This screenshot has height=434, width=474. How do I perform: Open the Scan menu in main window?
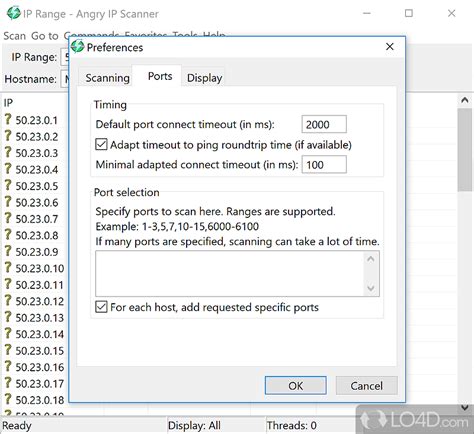[x=15, y=36]
